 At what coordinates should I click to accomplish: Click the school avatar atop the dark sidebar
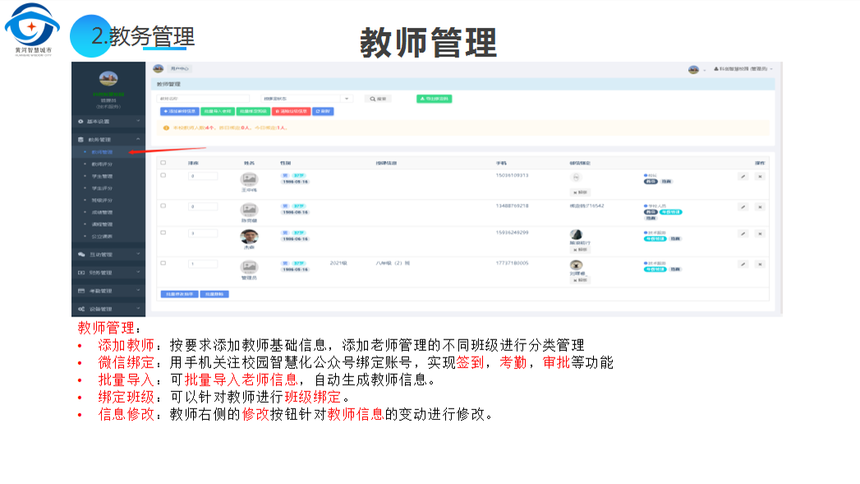tap(108, 78)
